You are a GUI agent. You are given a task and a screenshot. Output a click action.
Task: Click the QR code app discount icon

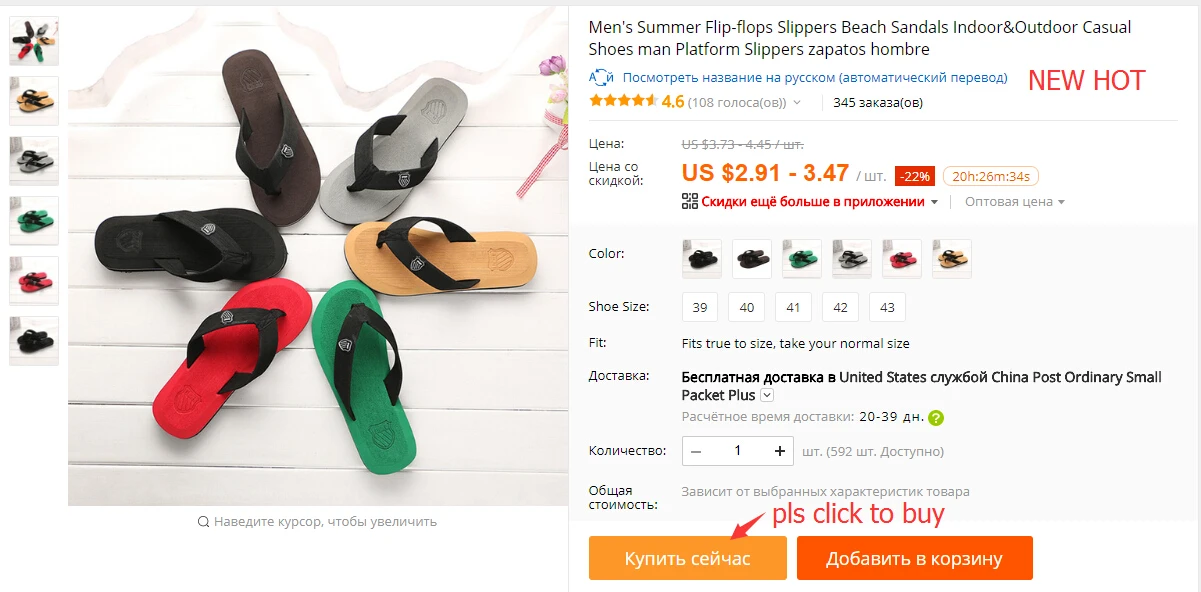(x=689, y=201)
